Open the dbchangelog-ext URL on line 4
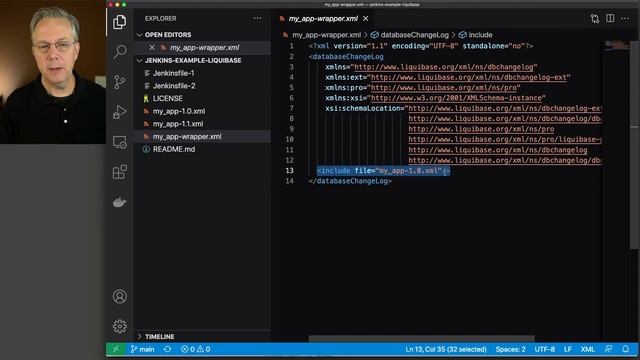The height and width of the screenshot is (360, 640). (469, 77)
